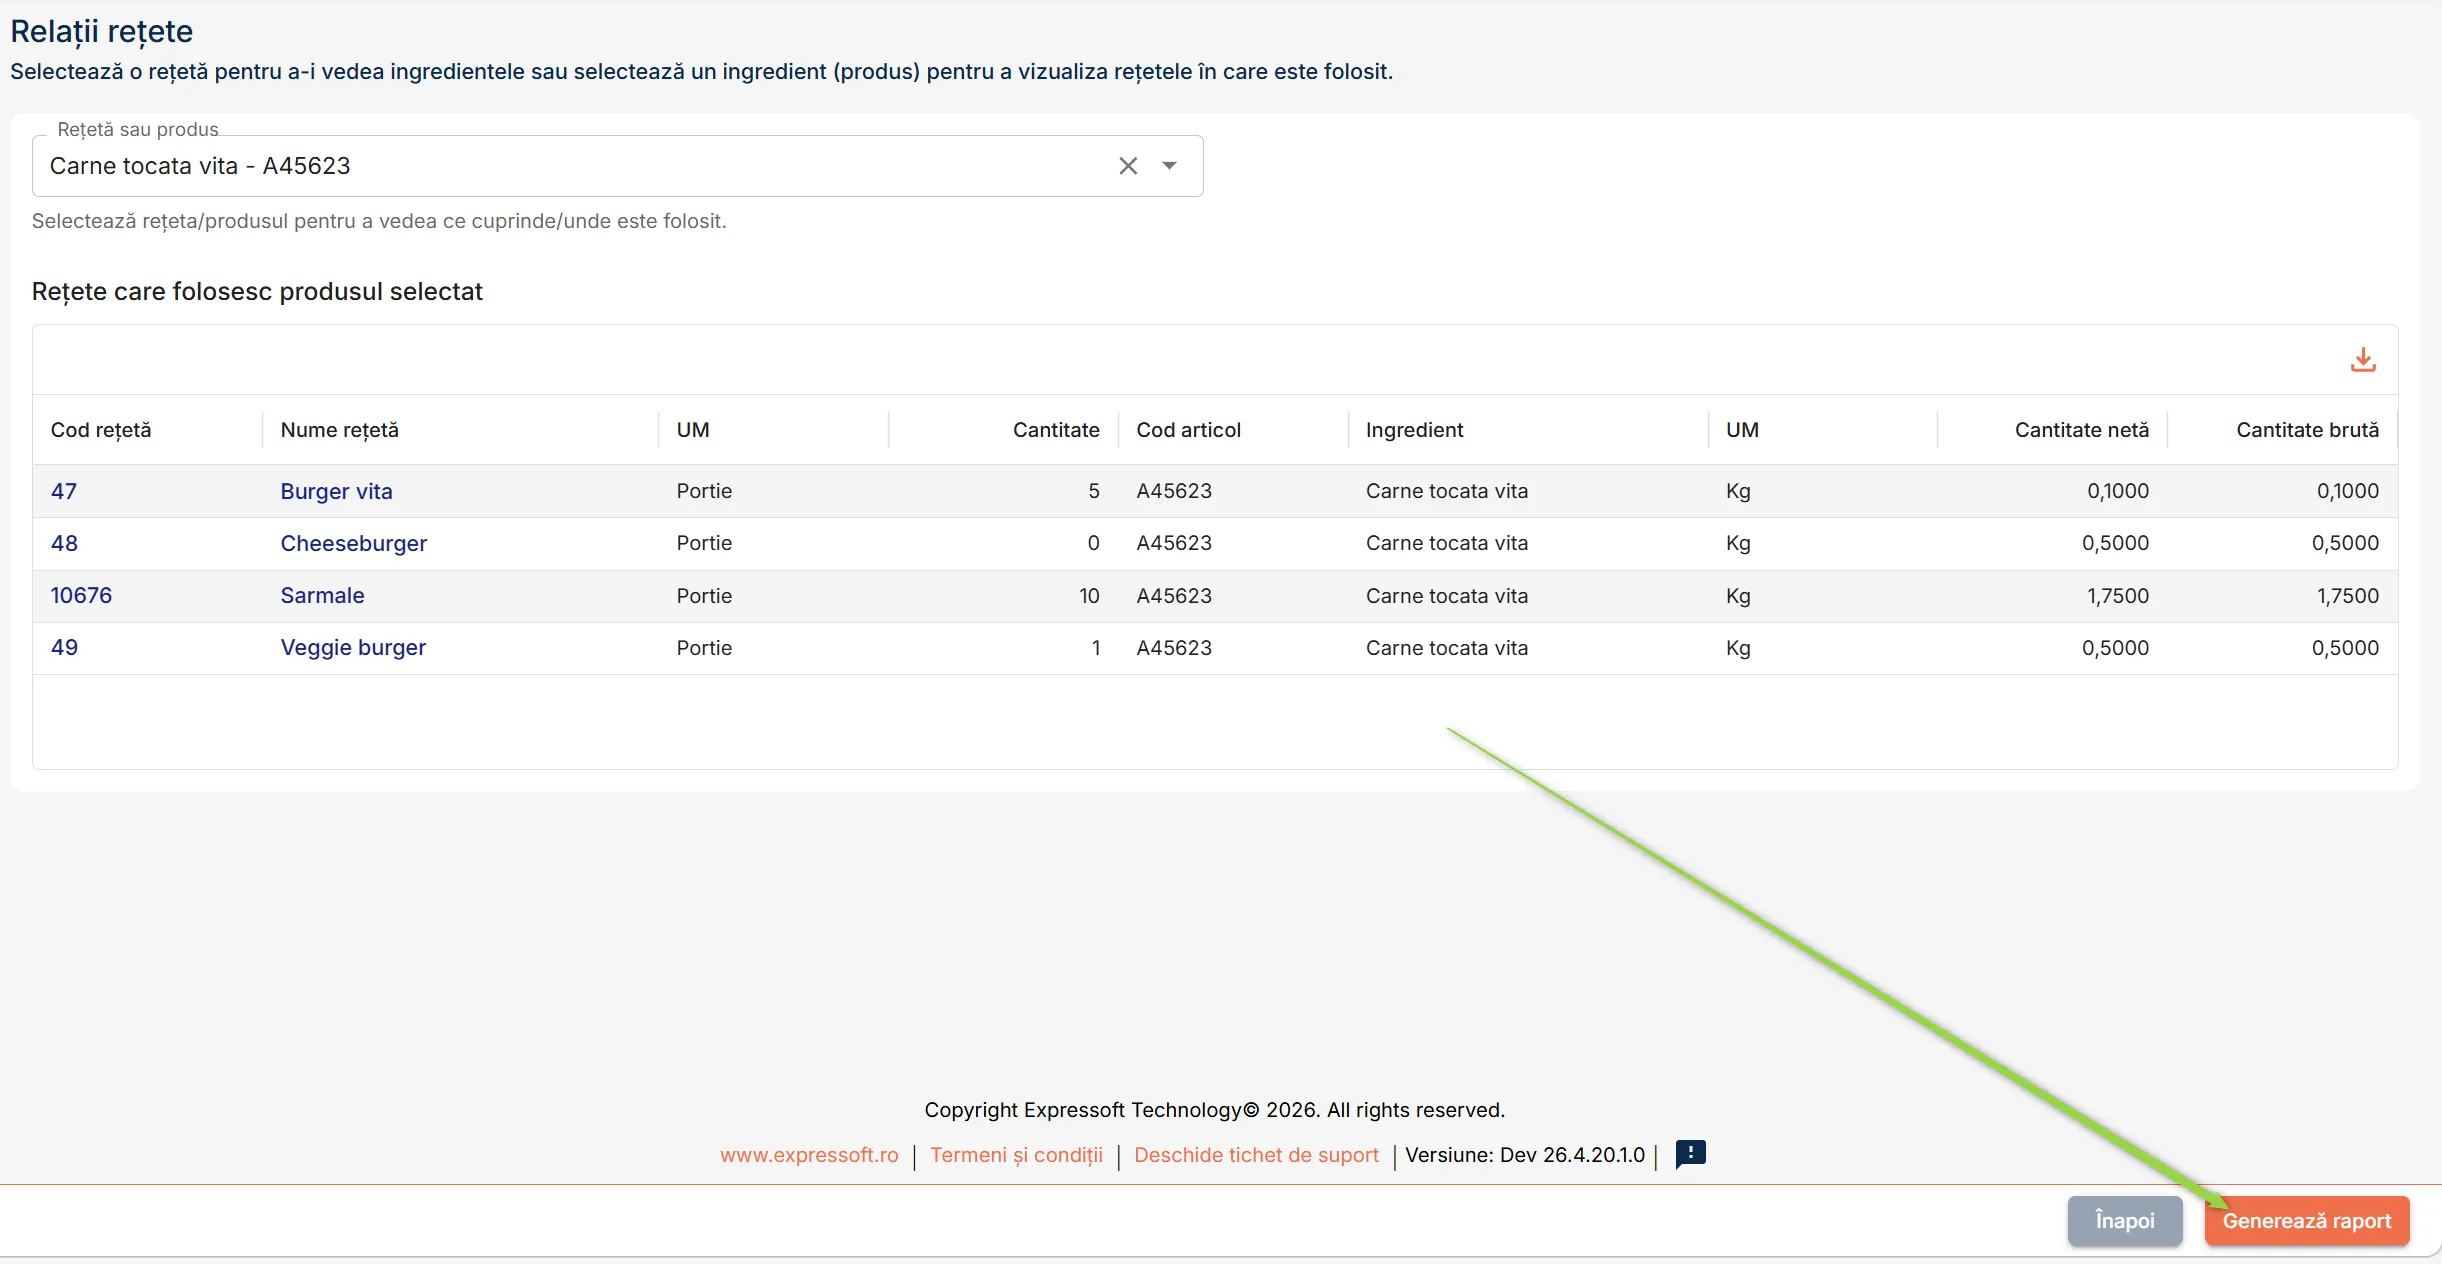Screen dimensions: 2442x1264
Task: Select the Burger vita quantity 5 cell
Action: pyautogui.click(x=1094, y=491)
